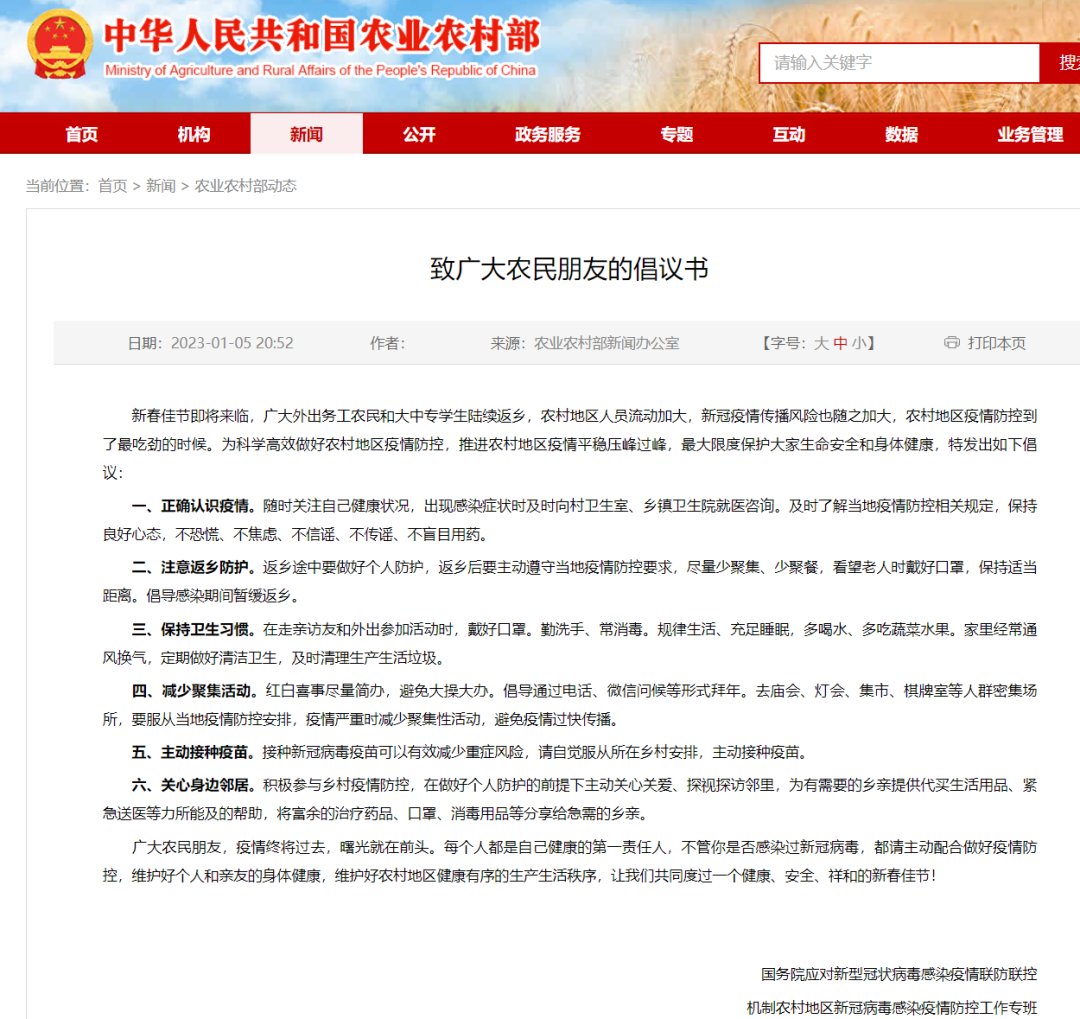Click the national emblem logo
This screenshot has height=1019, width=1080.
click(60, 45)
